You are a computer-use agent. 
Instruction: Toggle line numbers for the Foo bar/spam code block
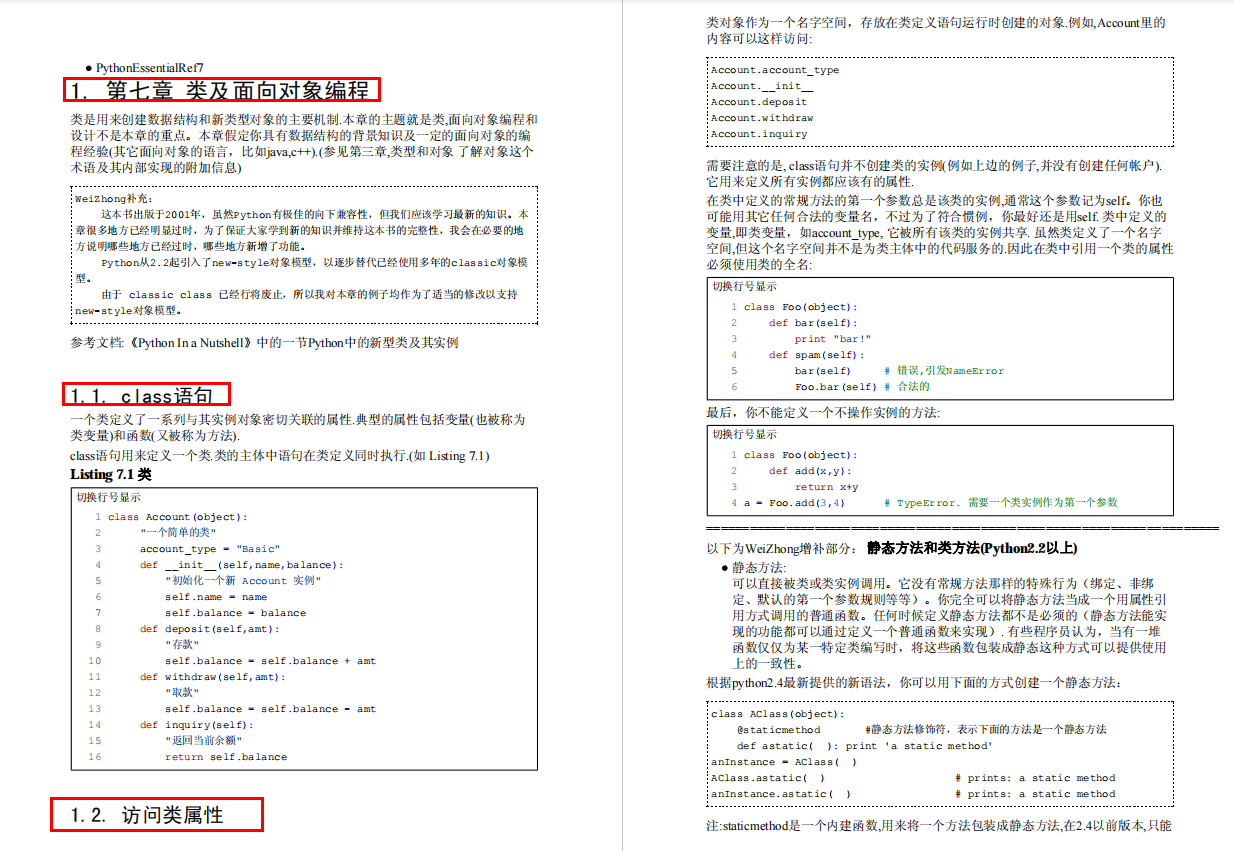pyautogui.click(x=744, y=286)
